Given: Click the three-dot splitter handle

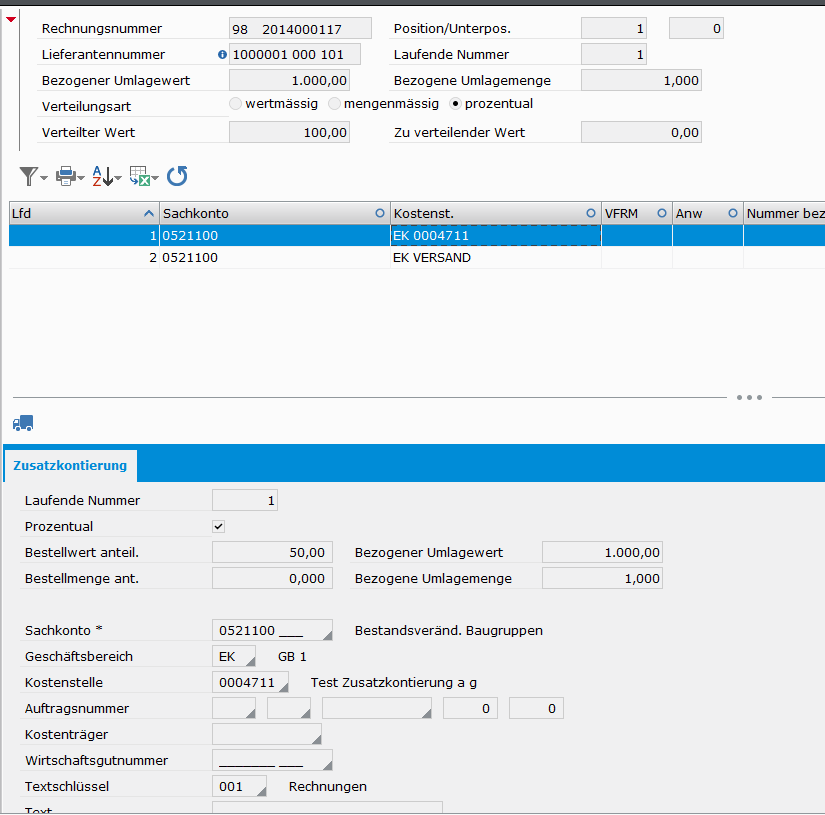Looking at the screenshot, I should click(749, 397).
